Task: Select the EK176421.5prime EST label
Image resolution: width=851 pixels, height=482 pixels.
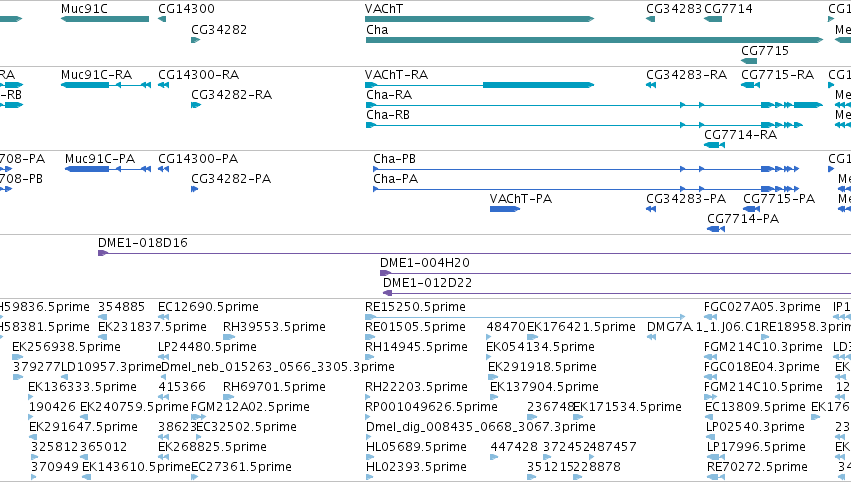Action: (581, 327)
